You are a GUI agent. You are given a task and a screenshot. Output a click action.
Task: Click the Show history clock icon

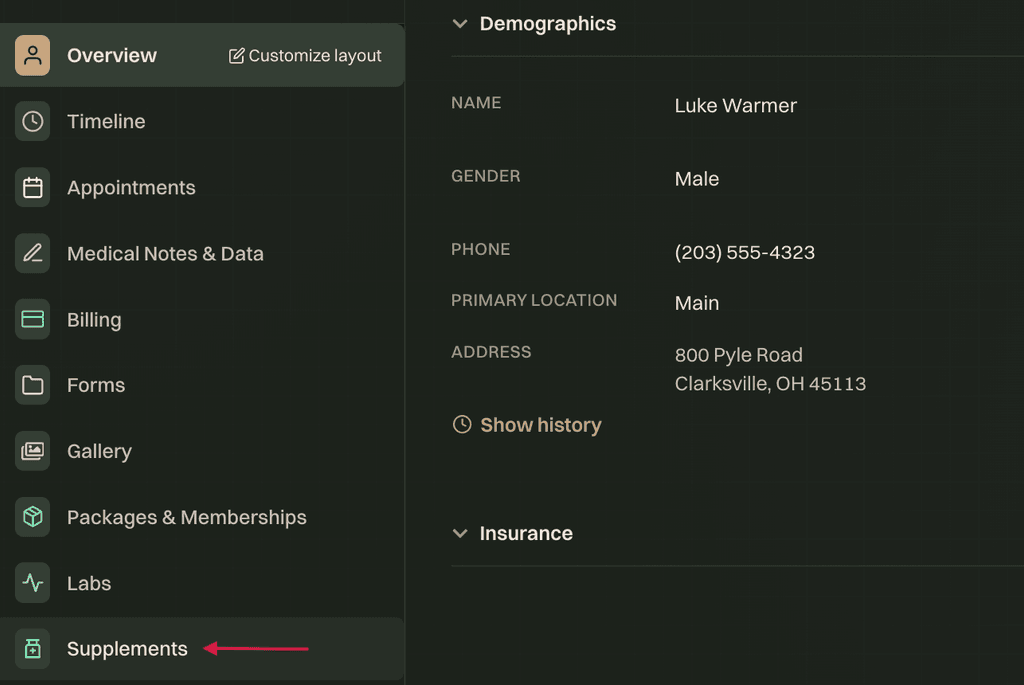462,424
